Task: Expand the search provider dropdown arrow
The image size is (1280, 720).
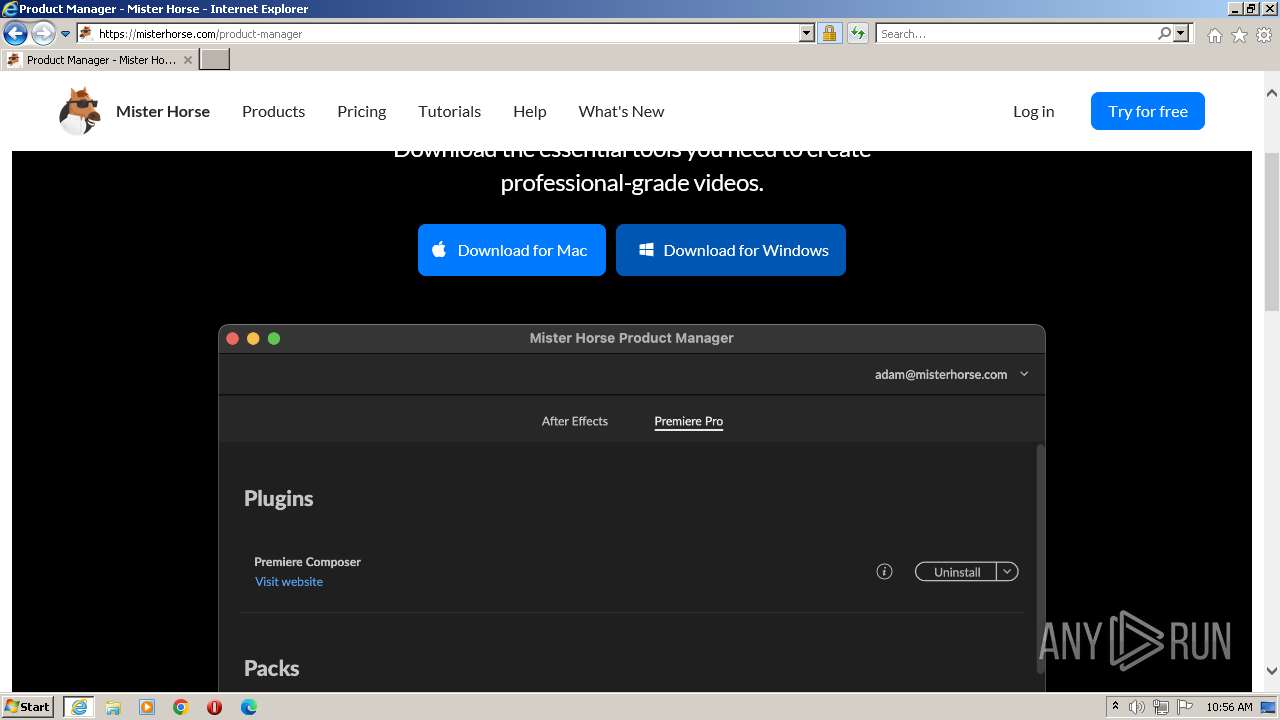Action: coord(1181,34)
